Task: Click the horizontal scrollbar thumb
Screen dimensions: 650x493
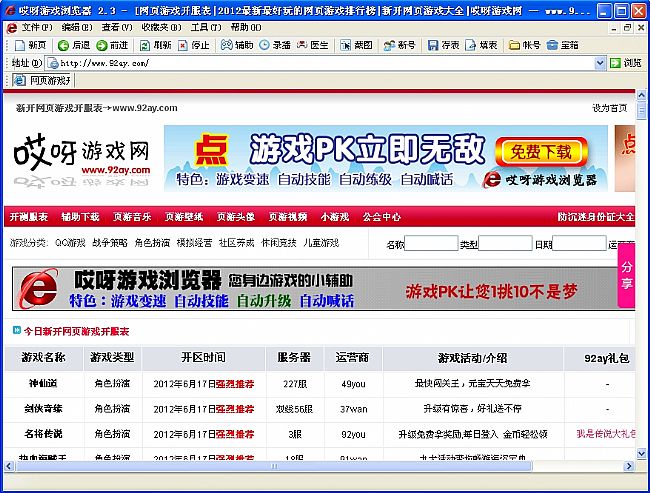Action: 274,466
